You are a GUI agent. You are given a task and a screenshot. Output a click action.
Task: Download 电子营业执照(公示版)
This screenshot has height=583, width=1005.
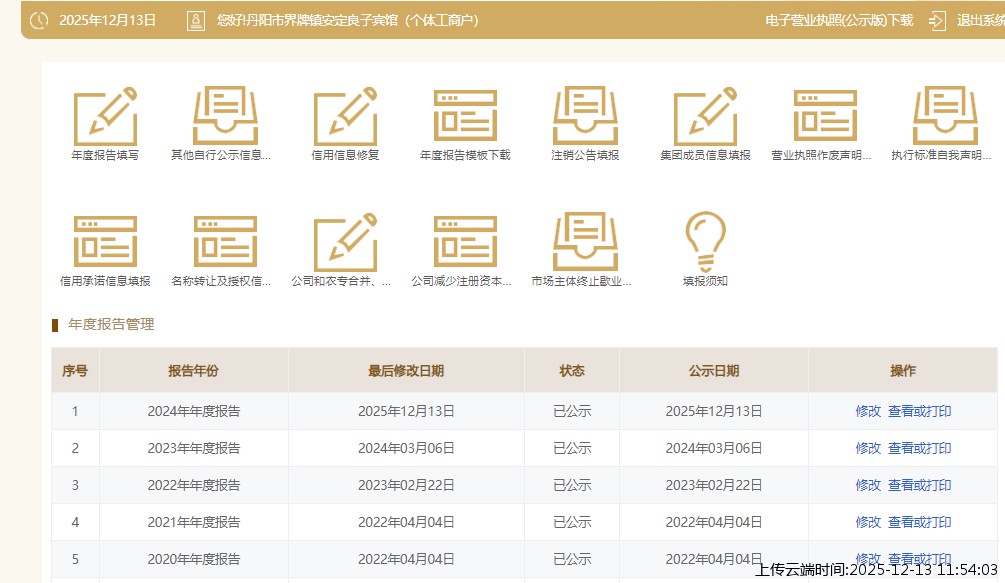[838, 20]
